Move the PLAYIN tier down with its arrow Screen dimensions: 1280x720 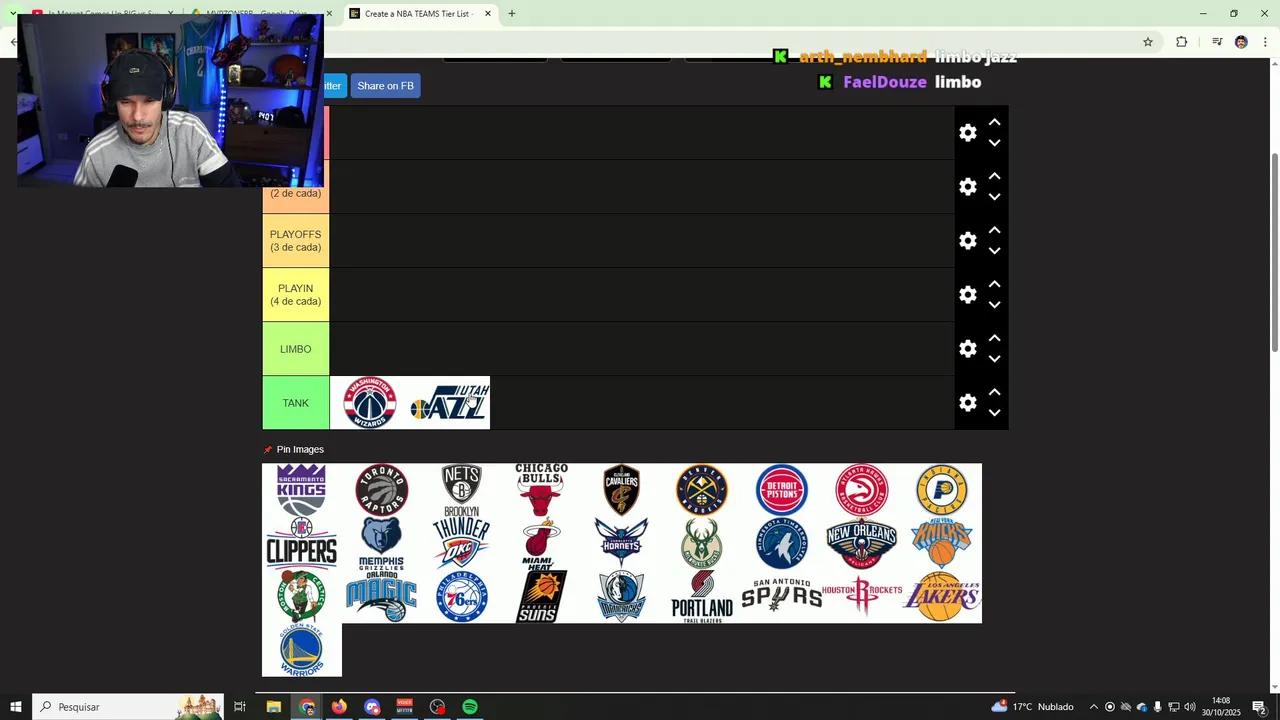[x=994, y=305]
